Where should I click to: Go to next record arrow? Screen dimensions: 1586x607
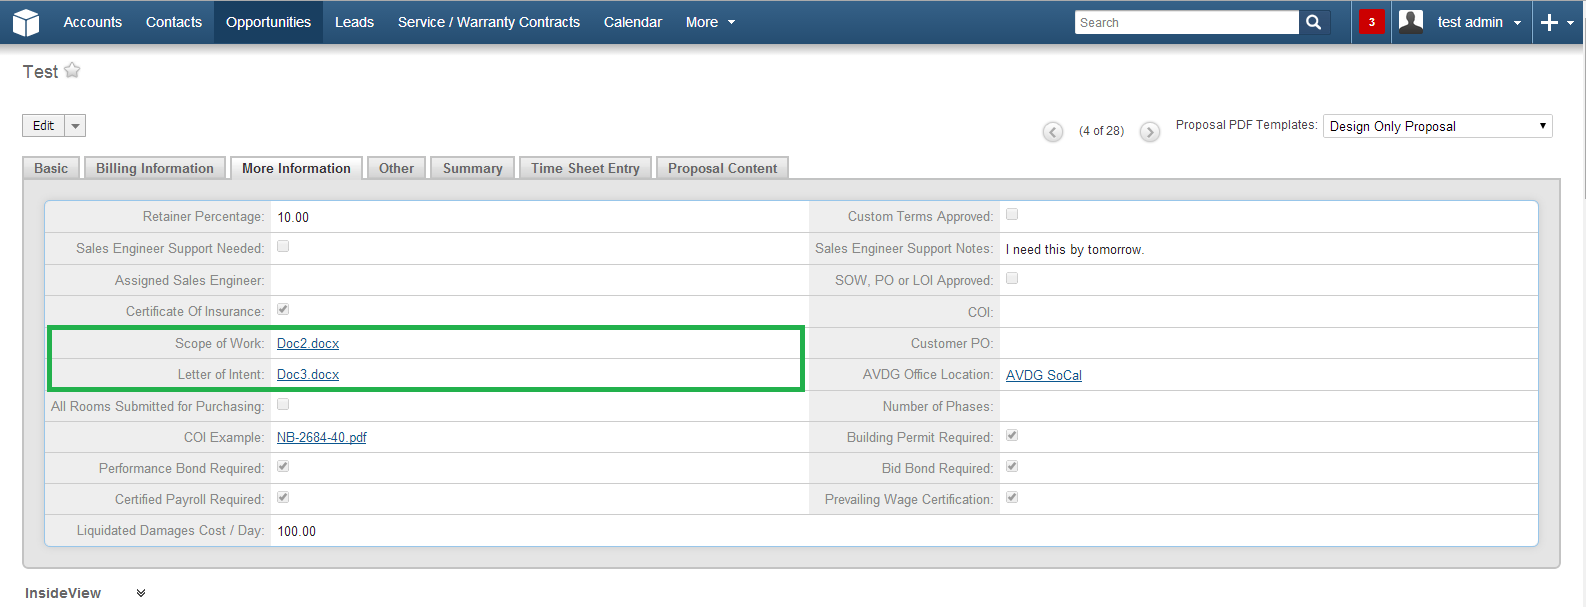(1150, 131)
